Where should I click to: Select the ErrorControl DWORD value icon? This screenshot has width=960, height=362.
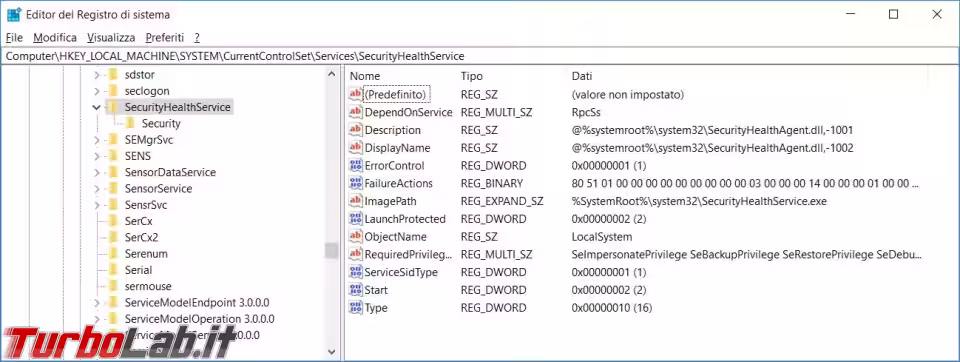click(x=356, y=165)
